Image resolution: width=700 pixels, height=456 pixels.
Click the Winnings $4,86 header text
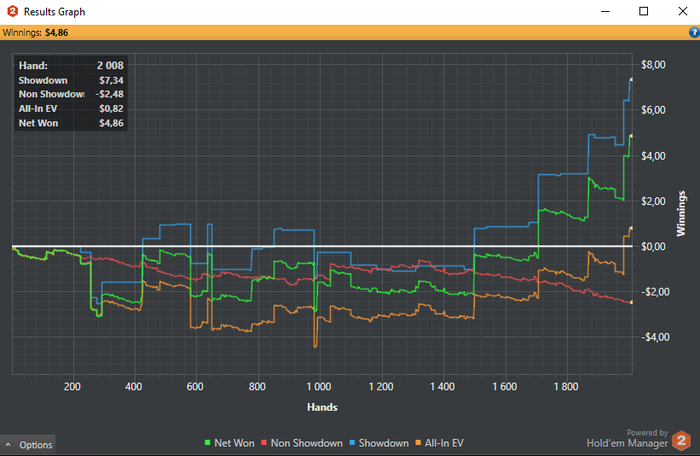coord(35,33)
